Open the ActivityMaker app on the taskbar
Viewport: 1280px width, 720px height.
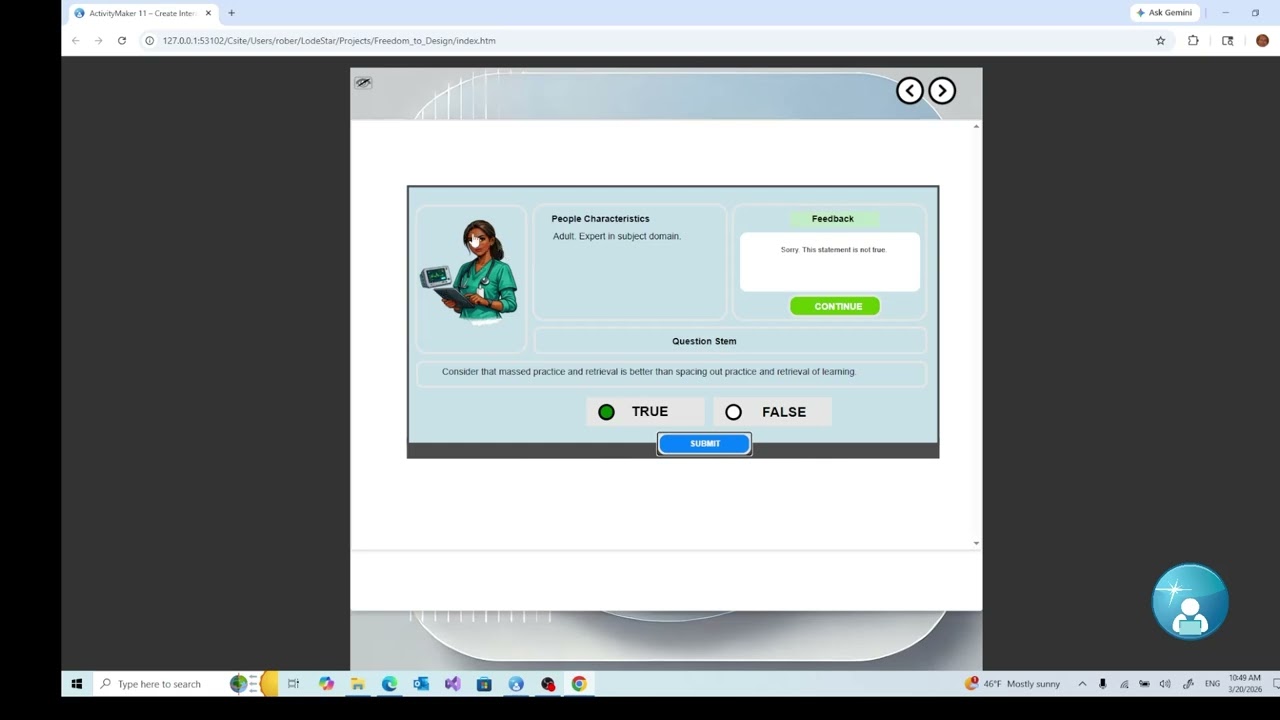coord(516,684)
